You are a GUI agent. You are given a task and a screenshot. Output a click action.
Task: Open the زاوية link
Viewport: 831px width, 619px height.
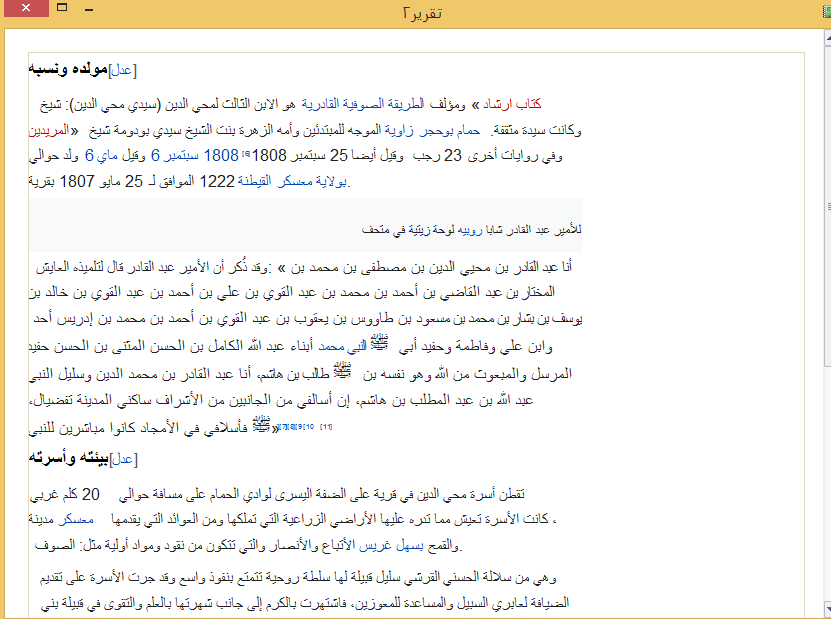click(399, 130)
